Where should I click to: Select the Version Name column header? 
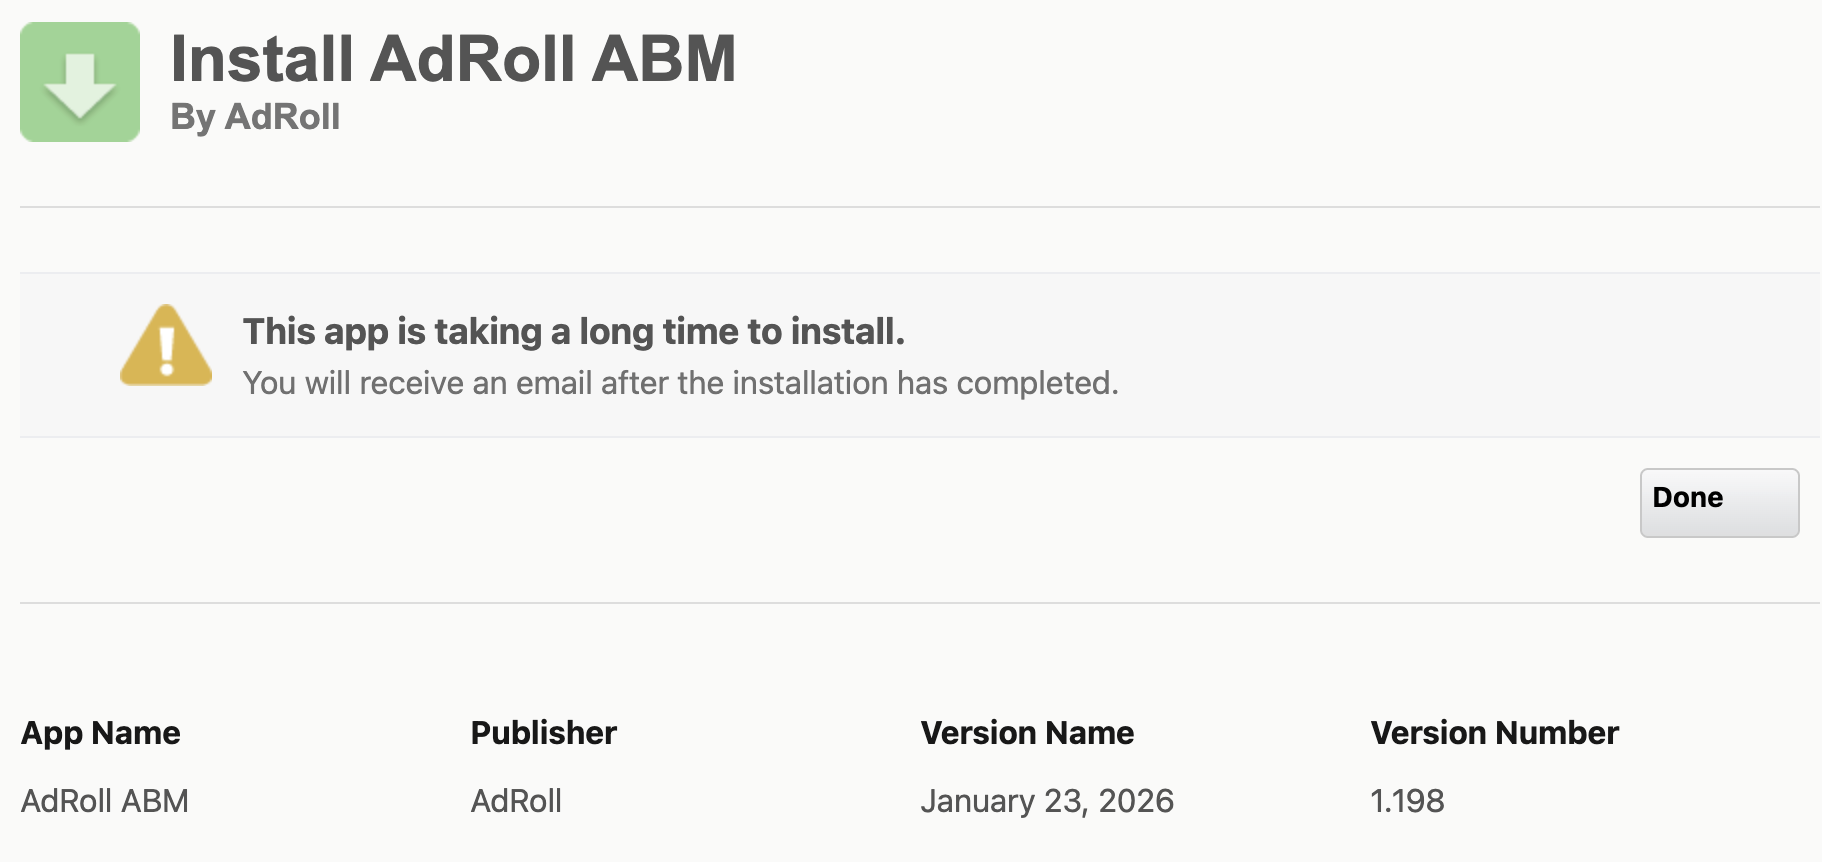[x=1027, y=733]
